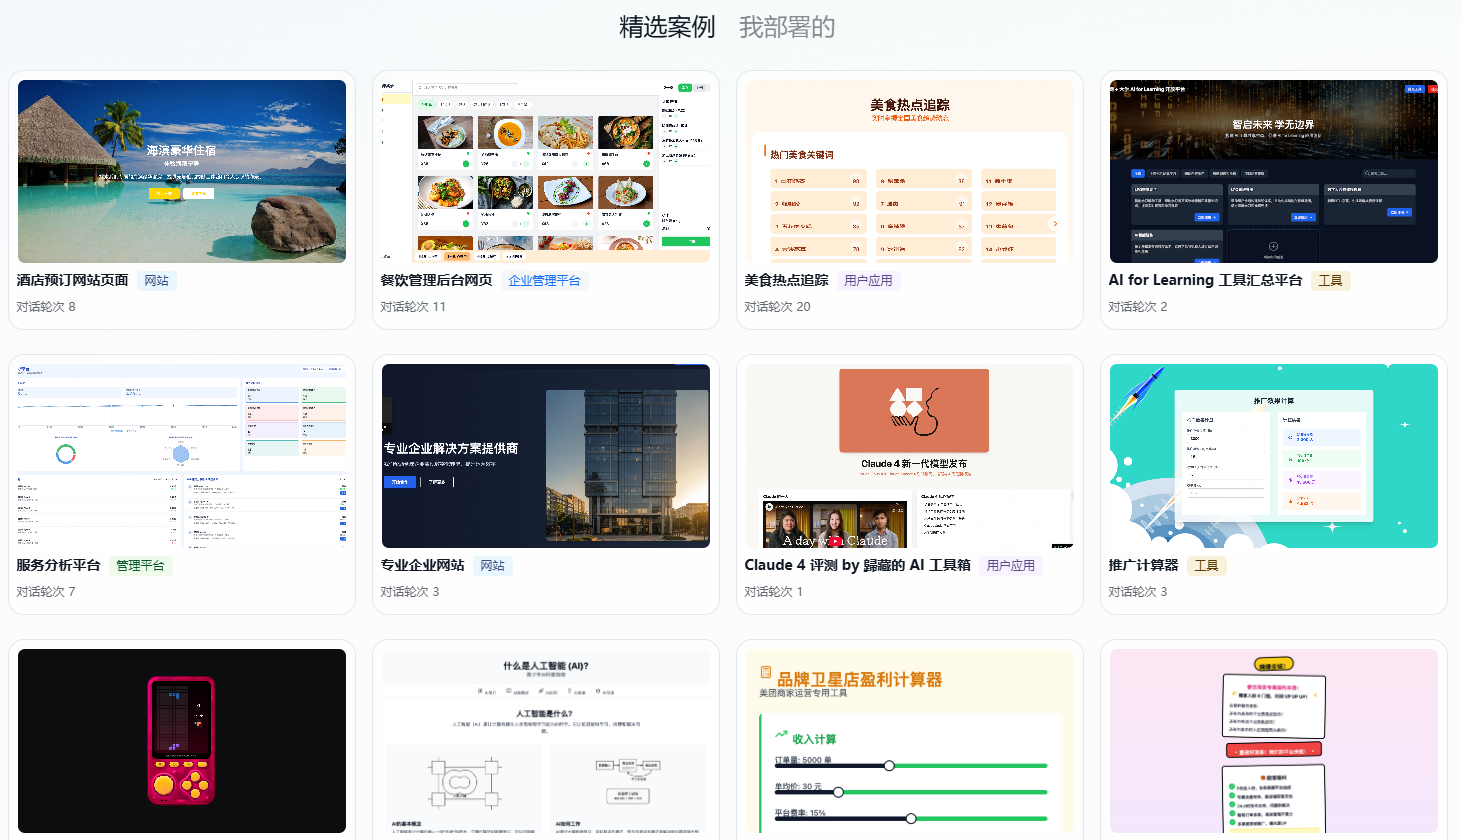Click the 推广计算器 title
Screen dimensions: 1461x840
pos(1143,565)
